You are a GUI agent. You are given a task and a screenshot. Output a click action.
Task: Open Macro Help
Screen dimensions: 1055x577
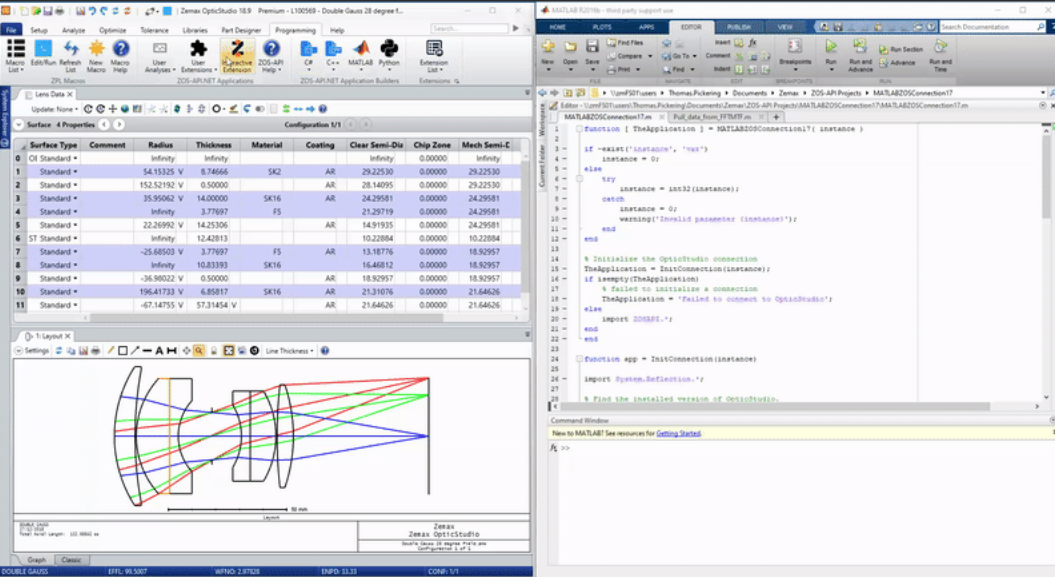(120, 56)
